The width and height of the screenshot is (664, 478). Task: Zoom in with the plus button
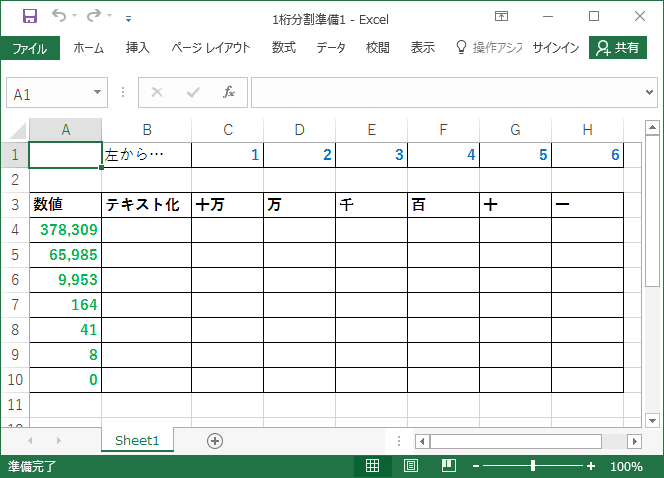coord(591,466)
